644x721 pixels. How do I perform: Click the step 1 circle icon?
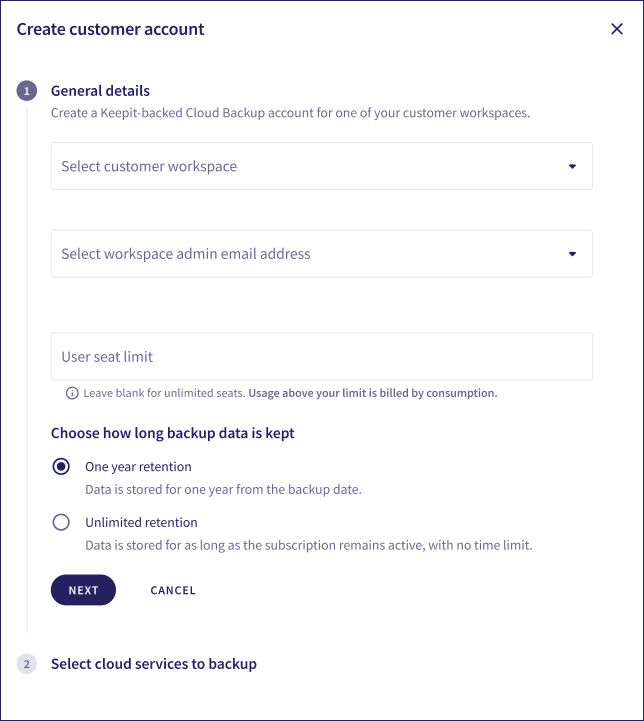click(27, 91)
